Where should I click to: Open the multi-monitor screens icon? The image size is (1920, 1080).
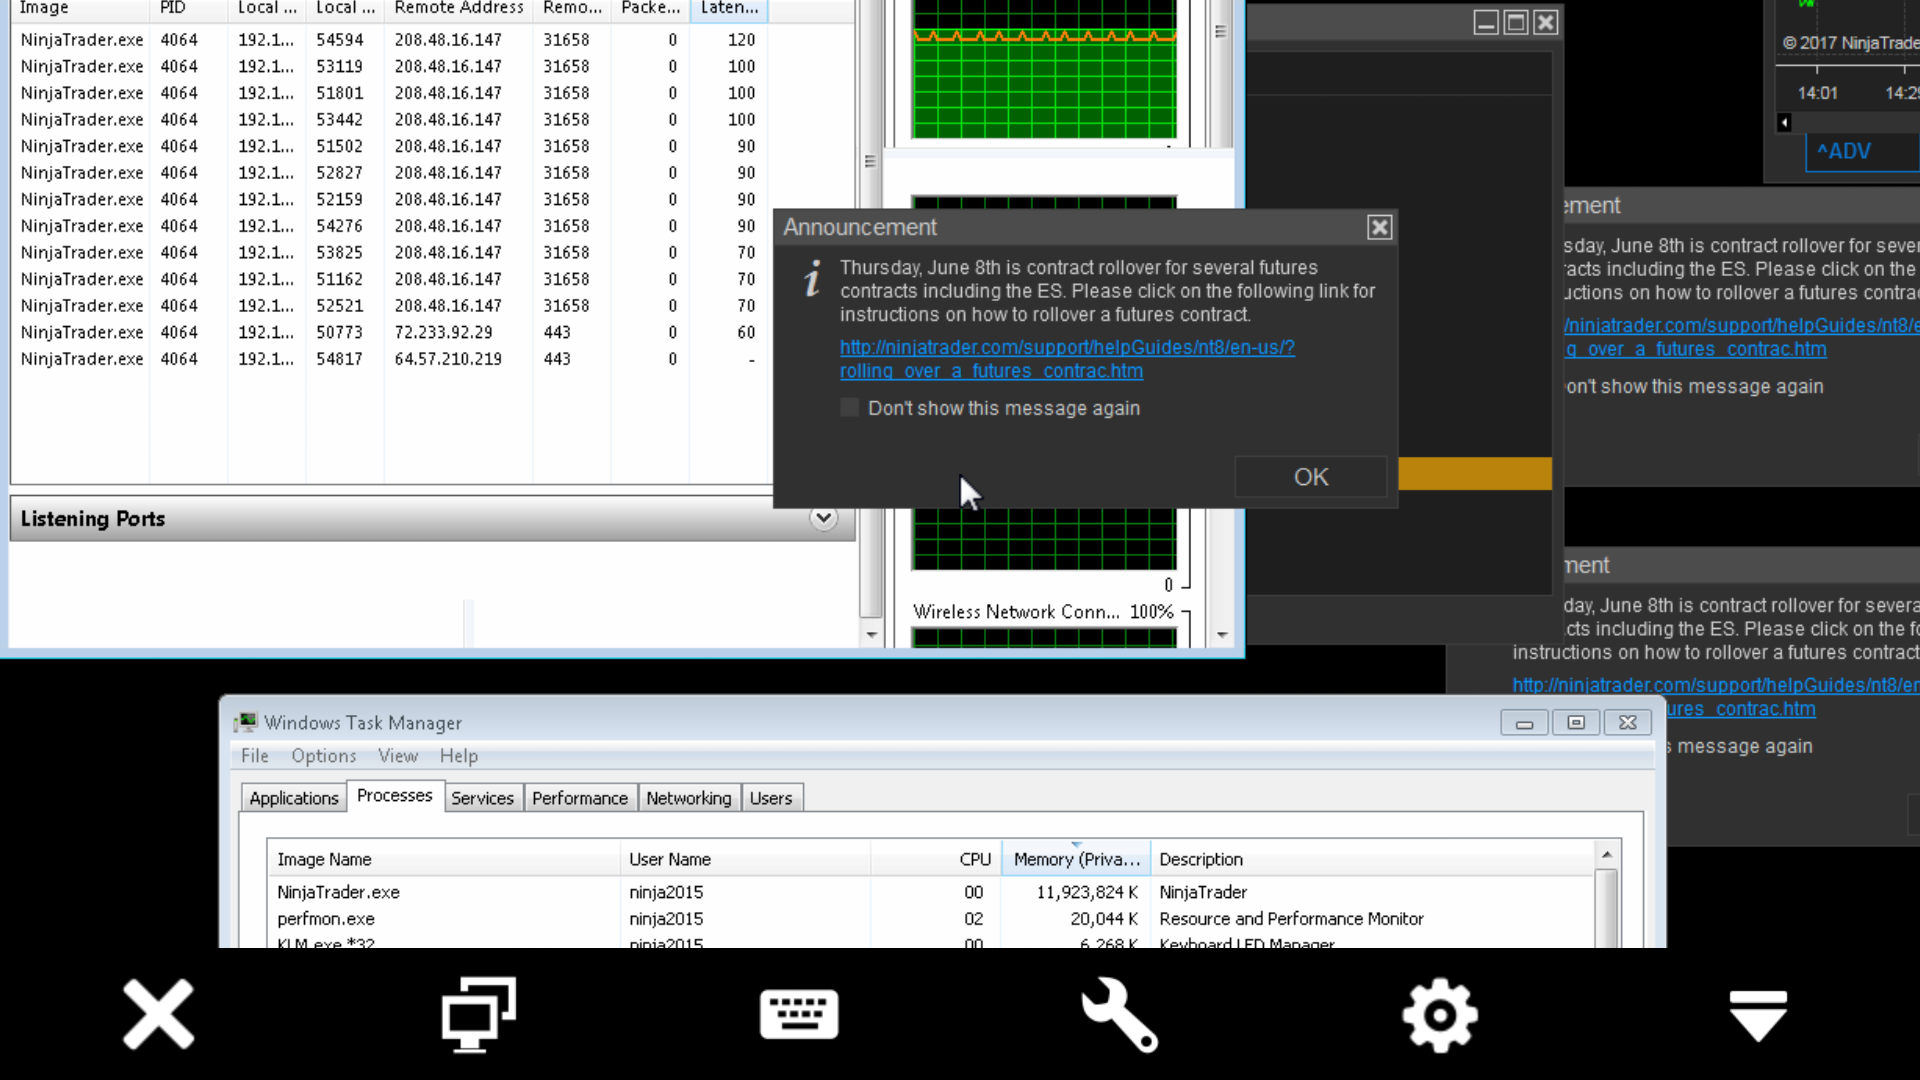pos(478,1014)
